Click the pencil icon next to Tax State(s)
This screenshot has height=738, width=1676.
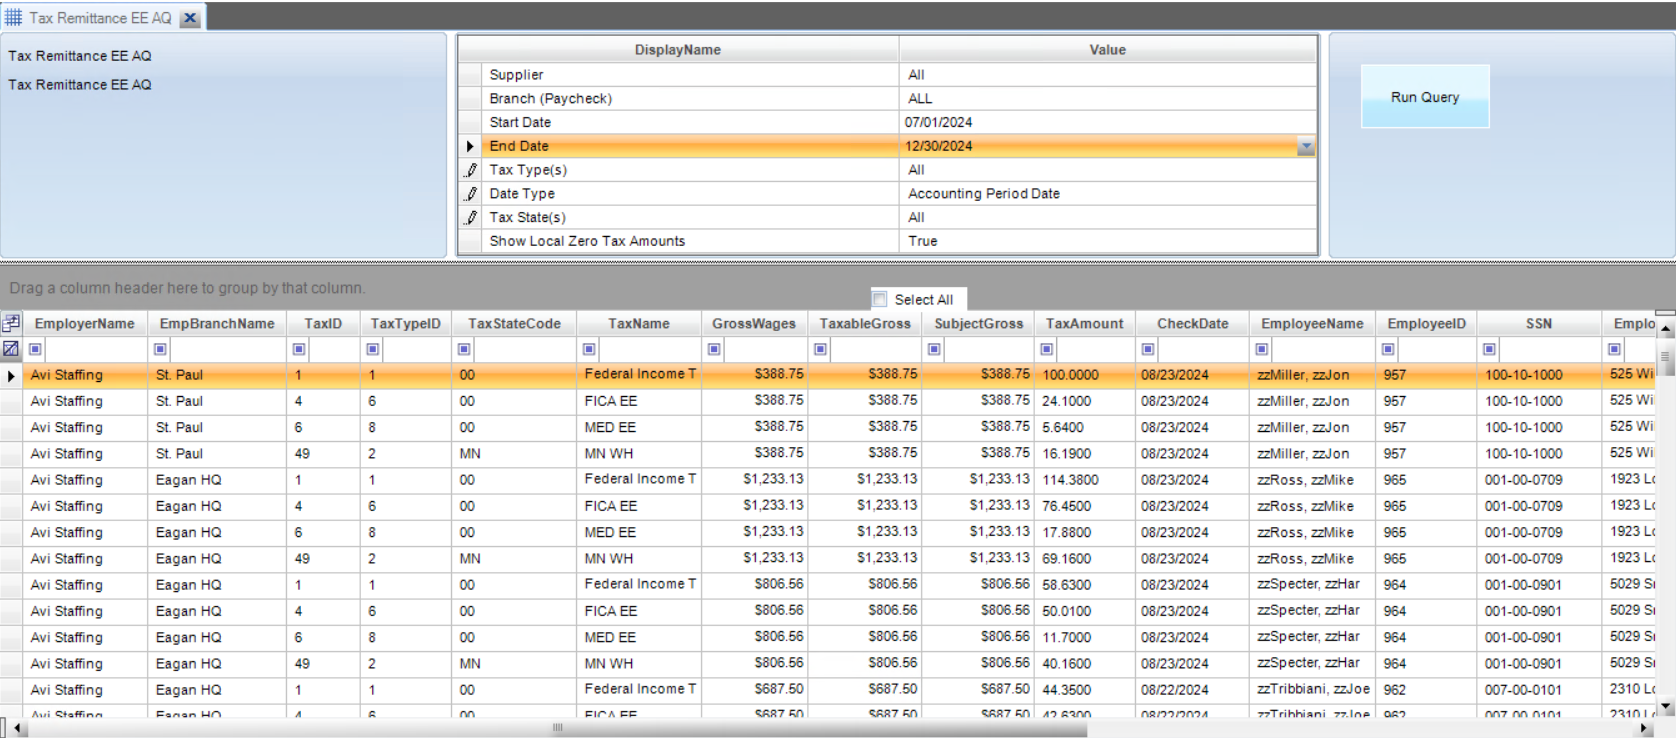click(470, 217)
